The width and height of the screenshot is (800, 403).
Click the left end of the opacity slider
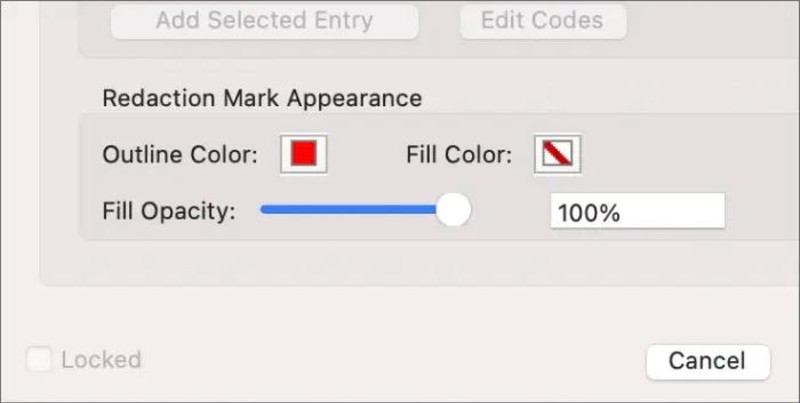coord(264,210)
